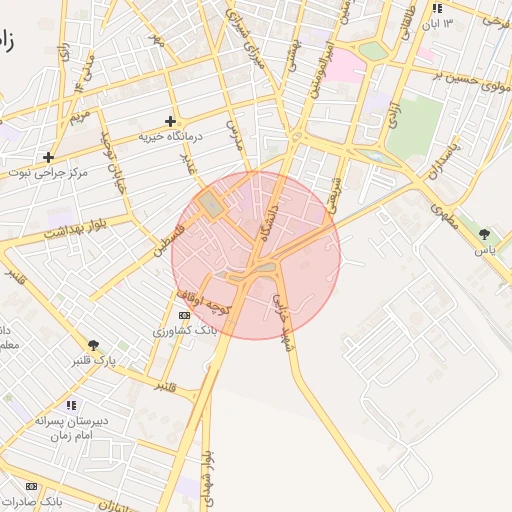
Task: Open the دبیرستان پسرانه امام زمان school icon
Action: point(72,405)
